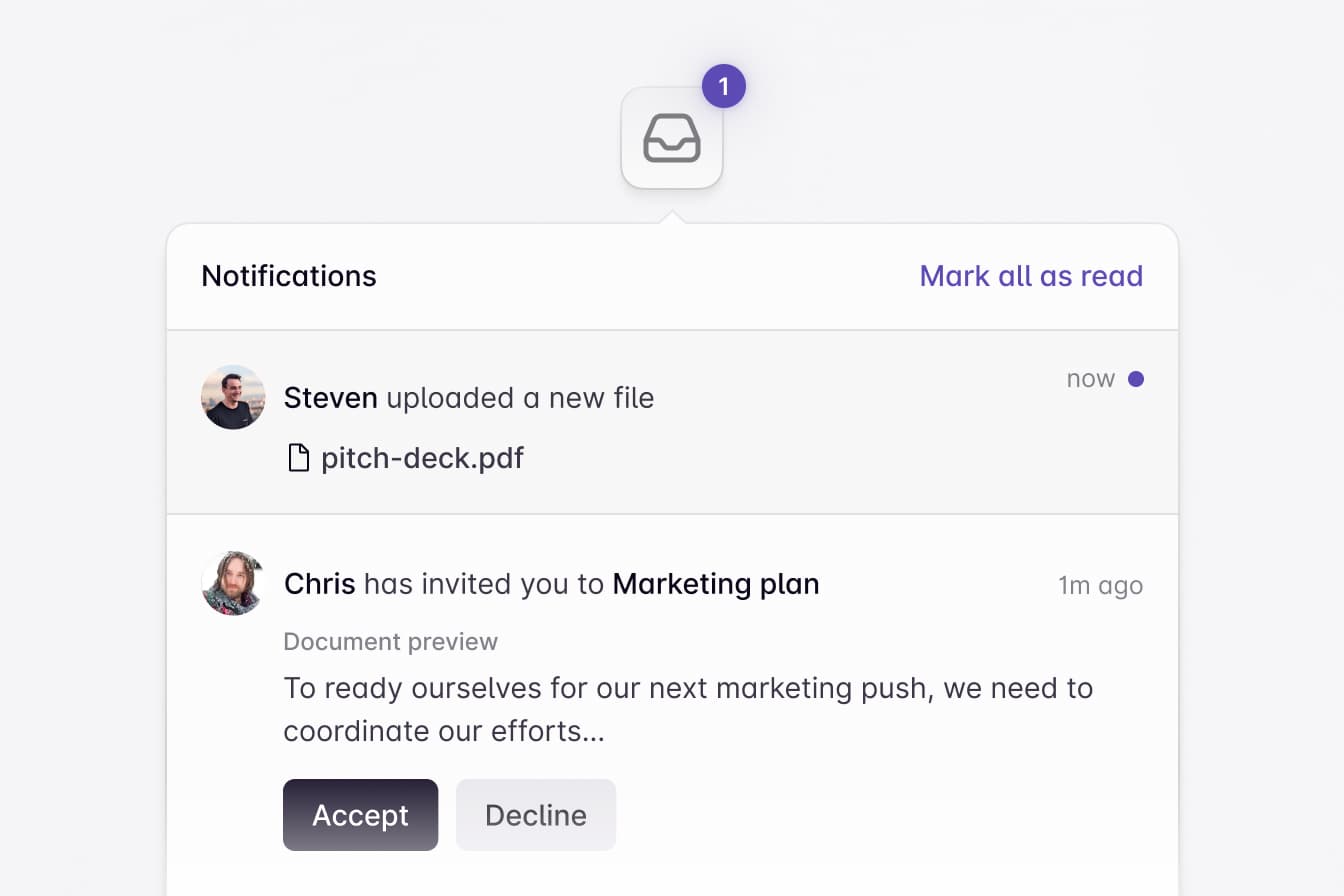1344x896 pixels.
Task: Click the file icon beside pitch-deck.pdf
Action: click(298, 458)
